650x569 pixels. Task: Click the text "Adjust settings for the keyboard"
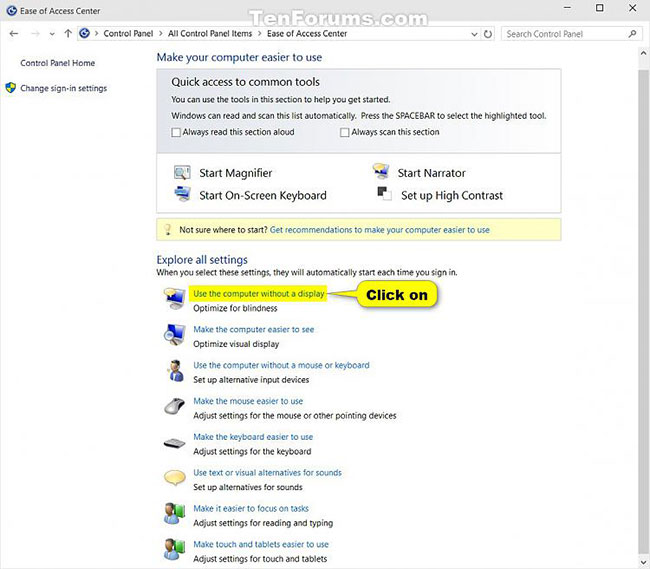(252, 451)
